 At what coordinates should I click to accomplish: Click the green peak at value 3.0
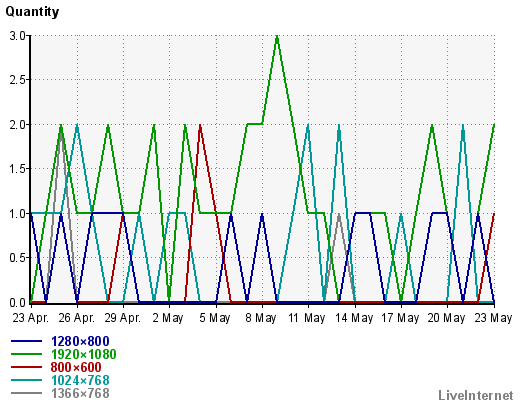[277, 37]
